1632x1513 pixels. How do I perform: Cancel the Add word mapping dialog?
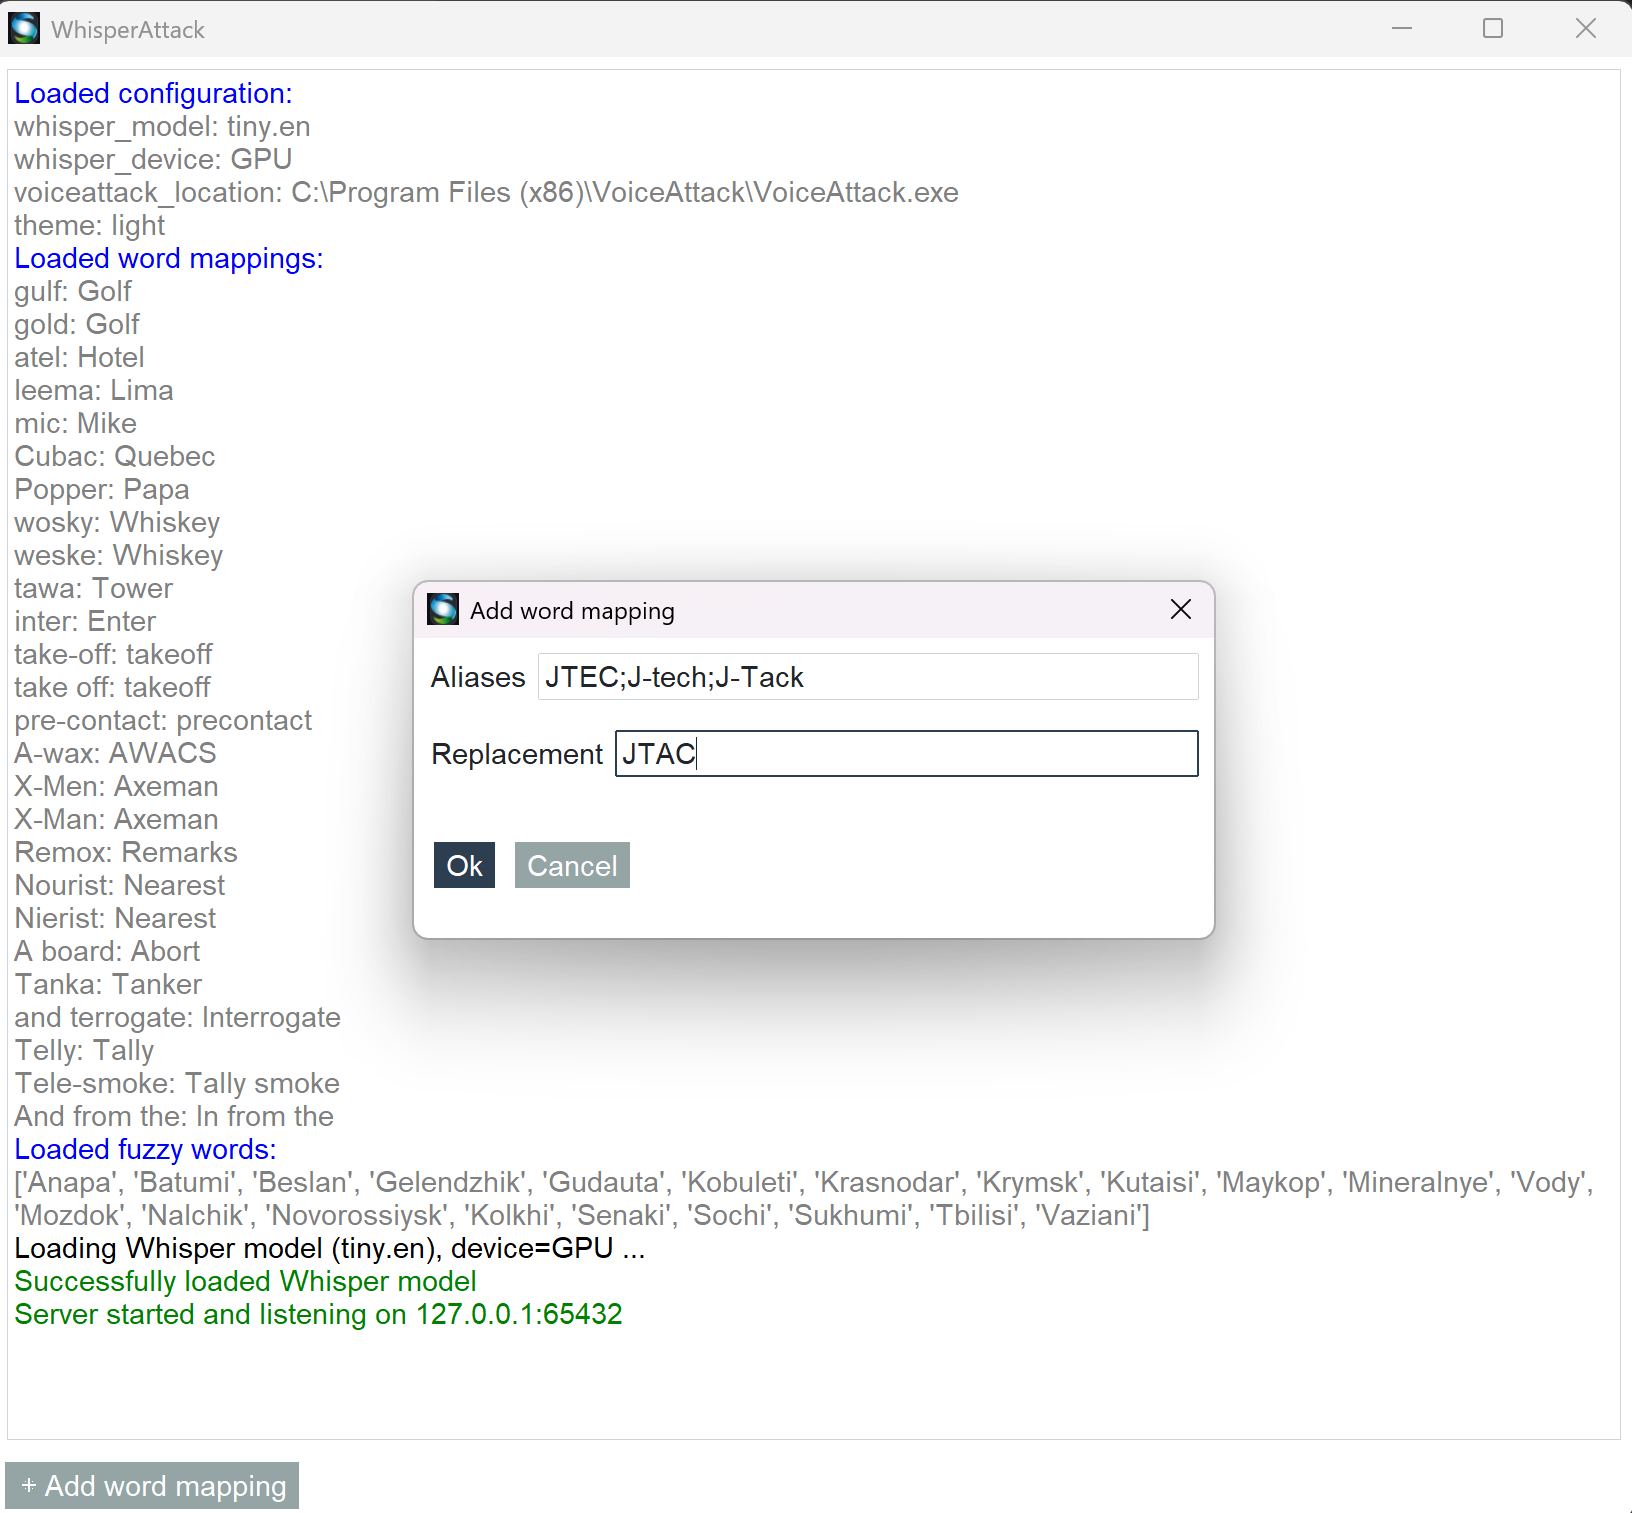(572, 865)
